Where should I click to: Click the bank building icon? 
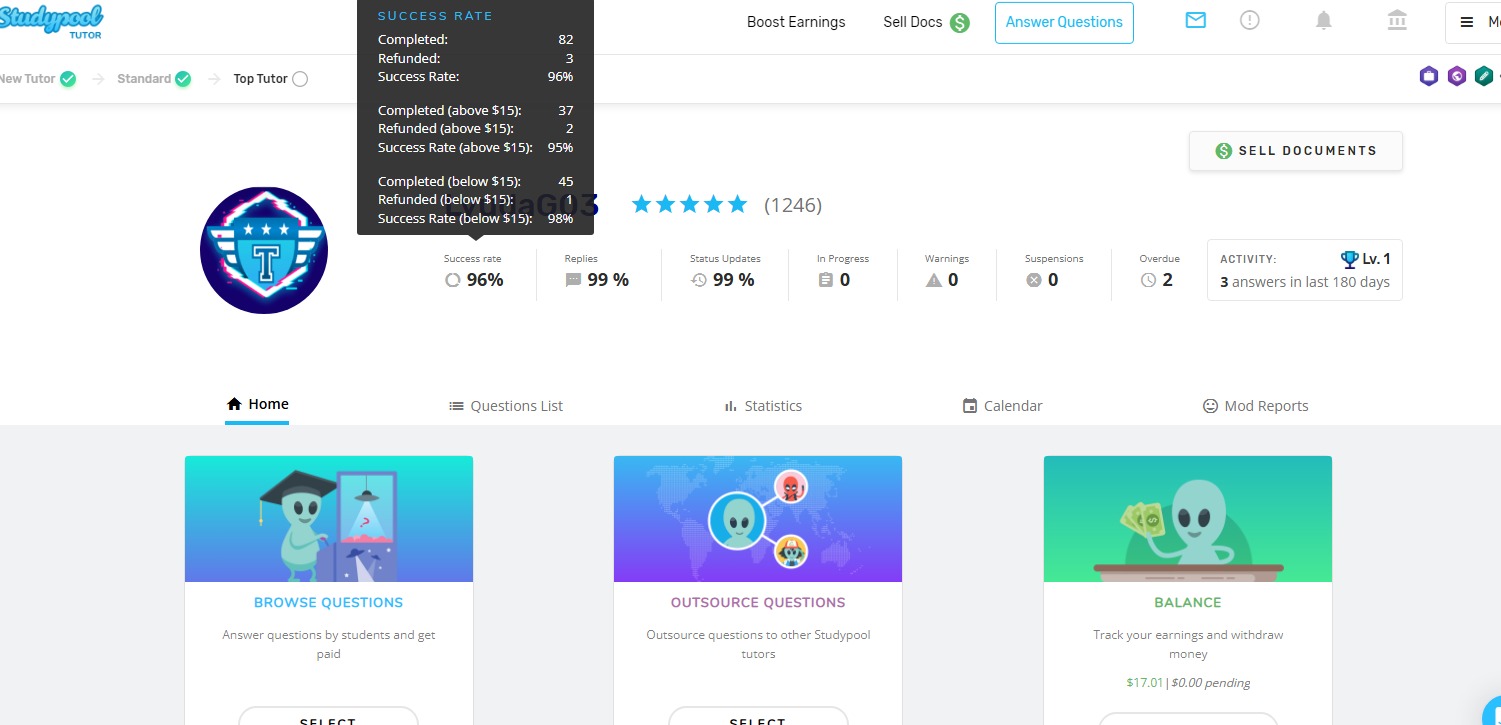click(1397, 20)
